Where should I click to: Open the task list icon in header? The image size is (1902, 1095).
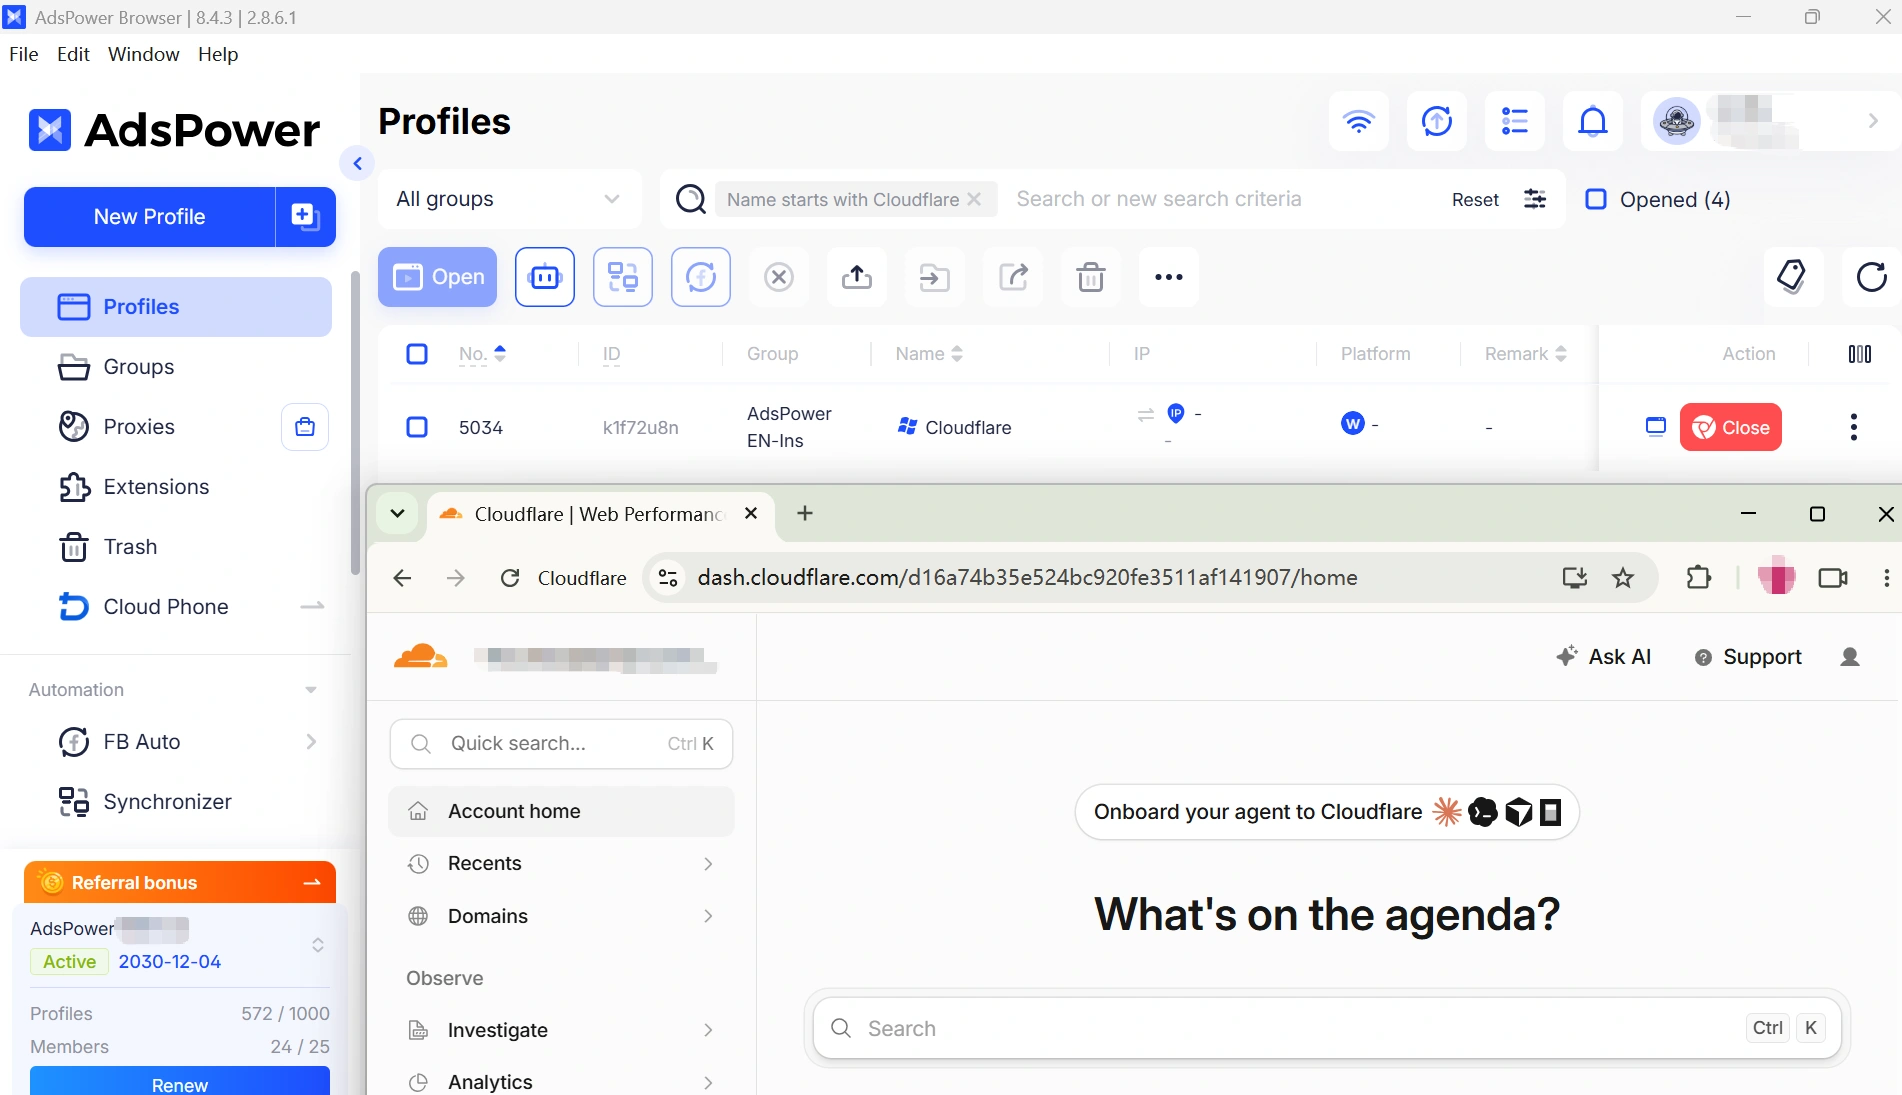pos(1514,121)
